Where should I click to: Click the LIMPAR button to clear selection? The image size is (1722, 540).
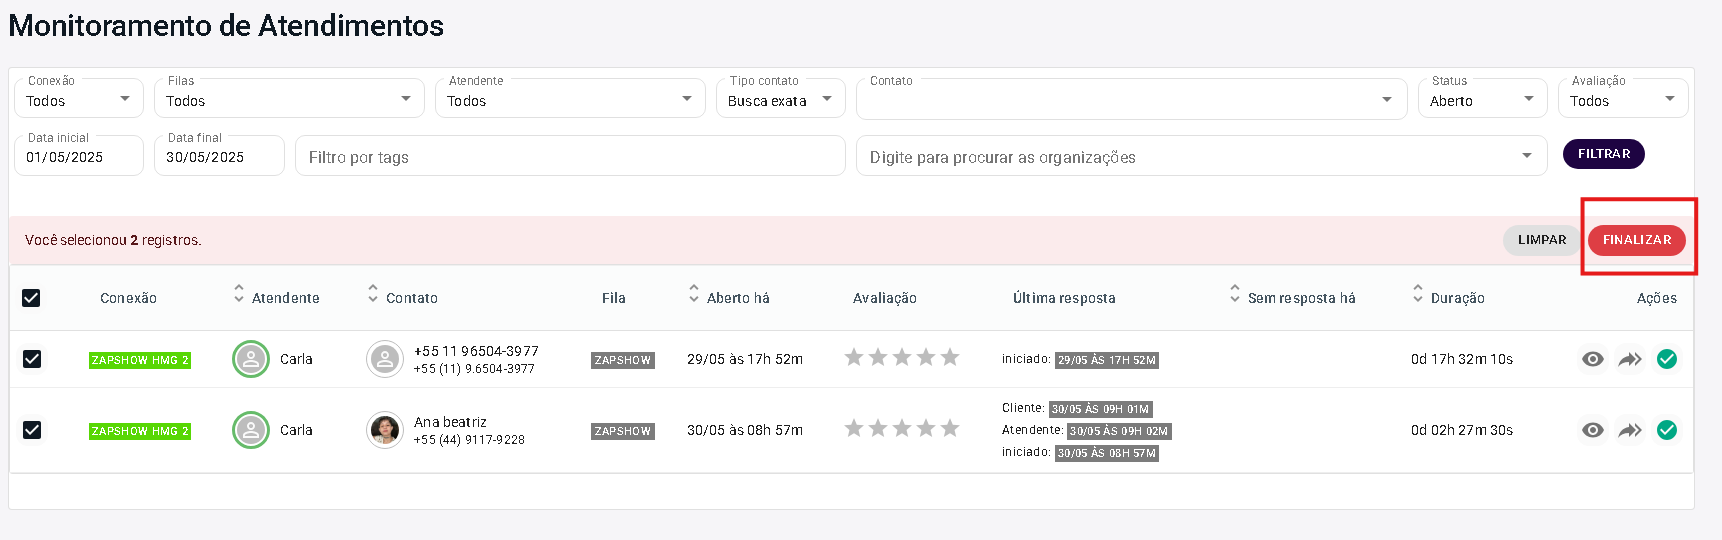coord(1541,240)
